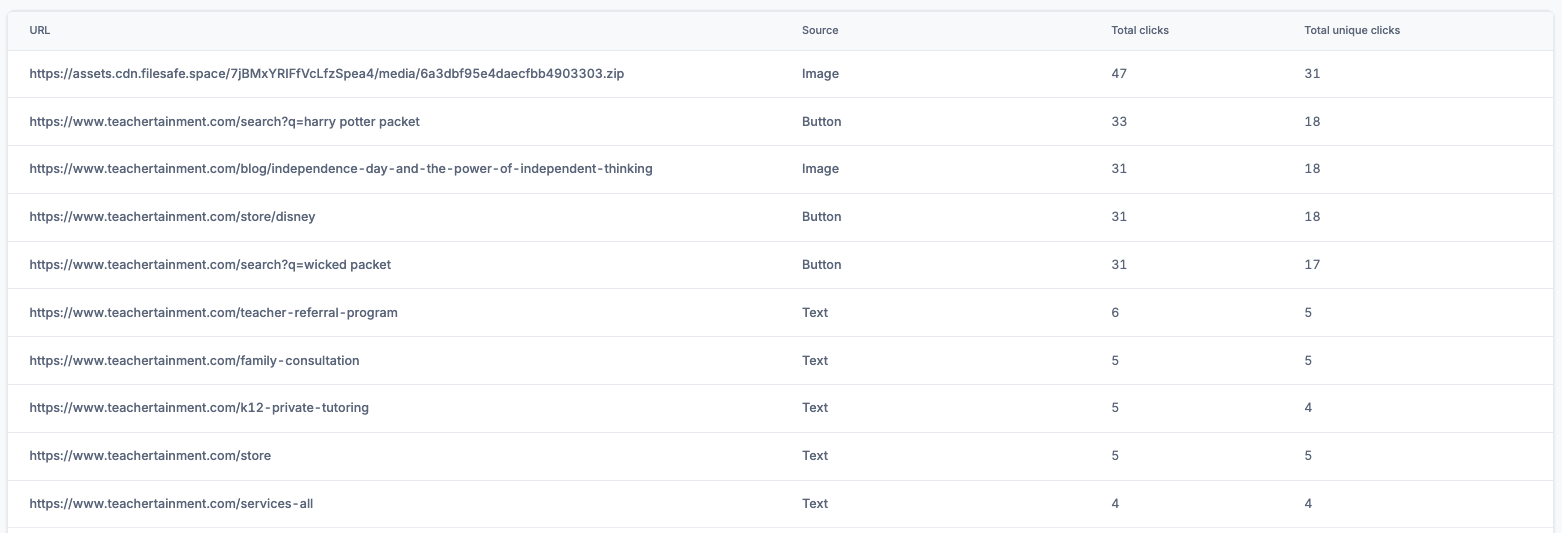Click total clicks 4 in services-all row
Image resolution: width=1562 pixels, height=533 pixels.
click(x=1115, y=504)
